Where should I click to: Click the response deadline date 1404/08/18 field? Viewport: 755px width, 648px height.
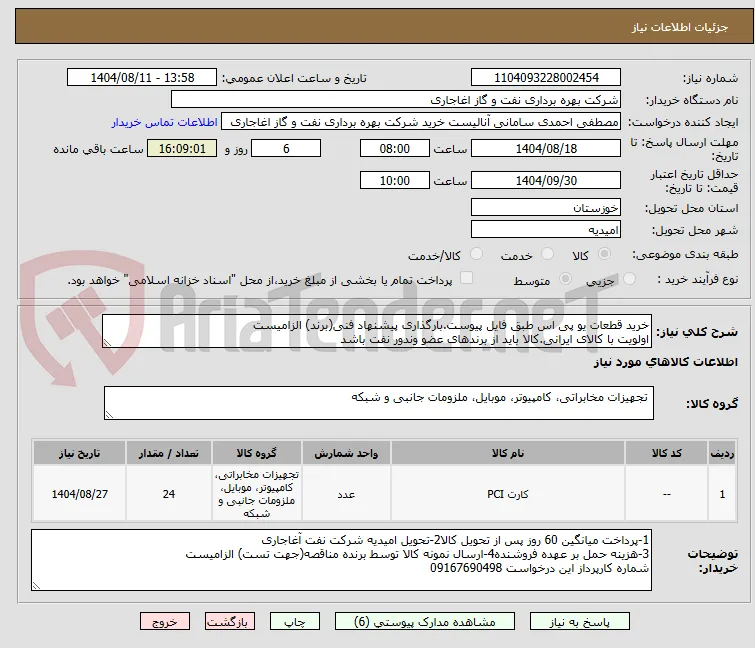(546, 148)
